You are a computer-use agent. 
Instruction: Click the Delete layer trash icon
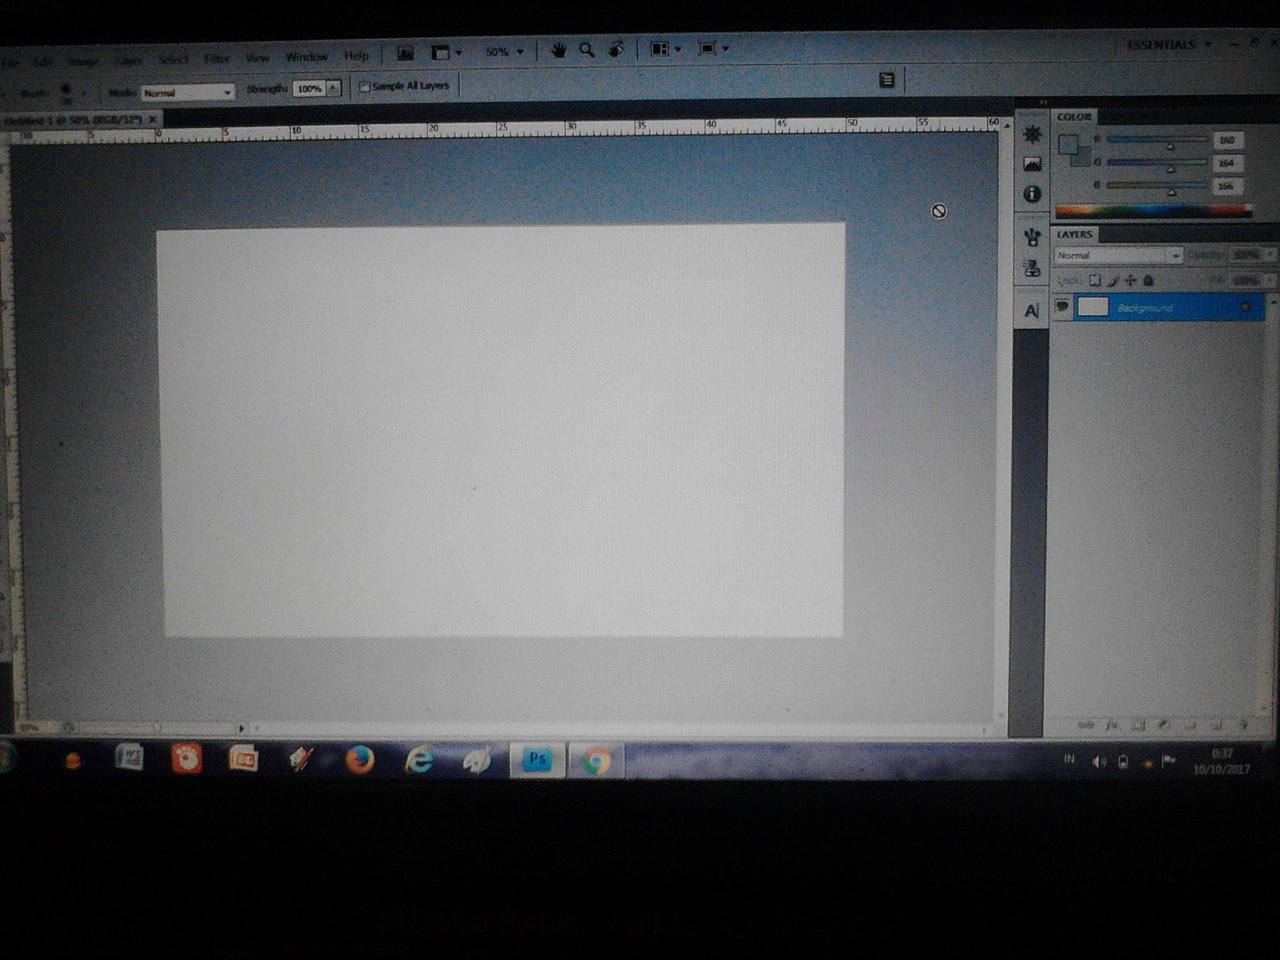(1243, 724)
